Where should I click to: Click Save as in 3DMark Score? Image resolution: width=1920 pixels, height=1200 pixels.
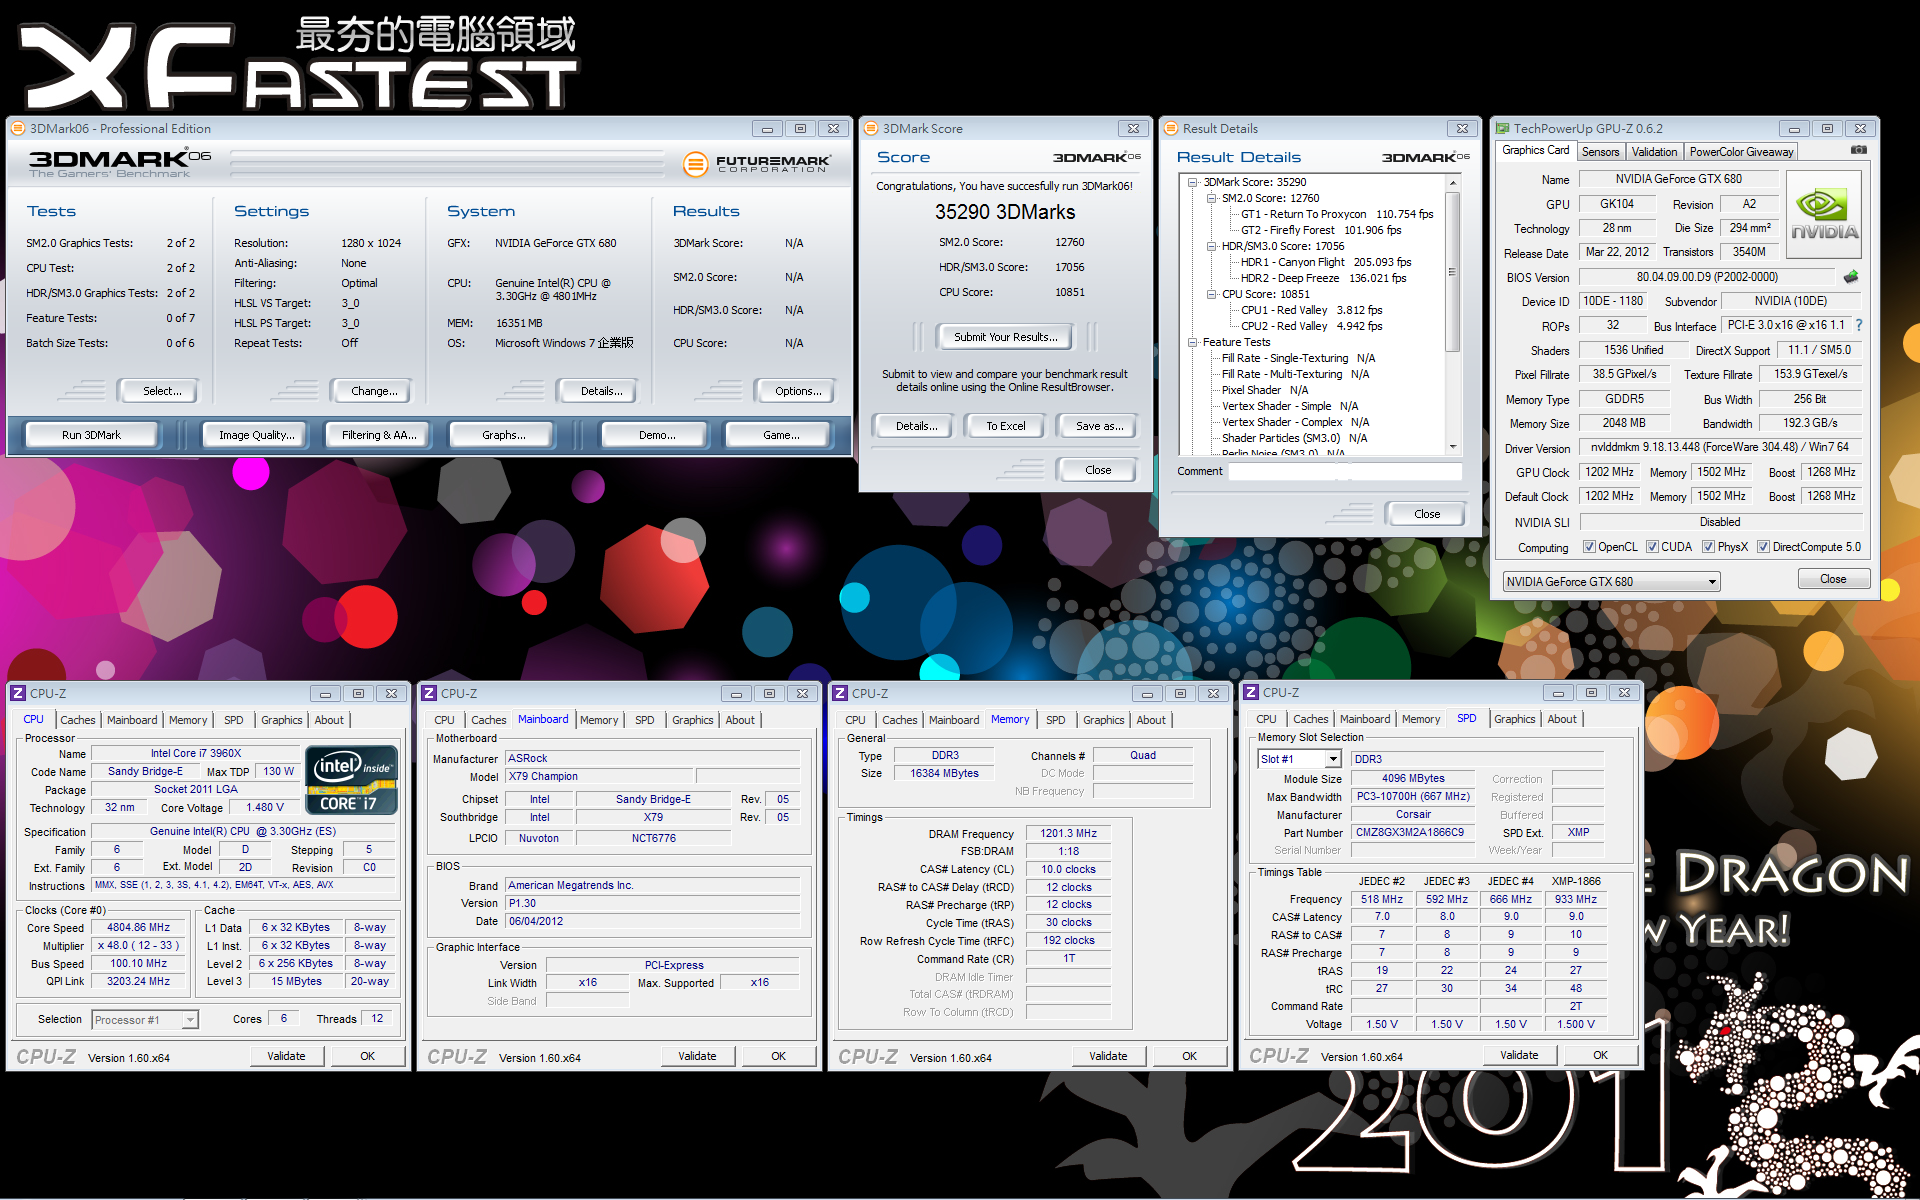coord(1099,426)
